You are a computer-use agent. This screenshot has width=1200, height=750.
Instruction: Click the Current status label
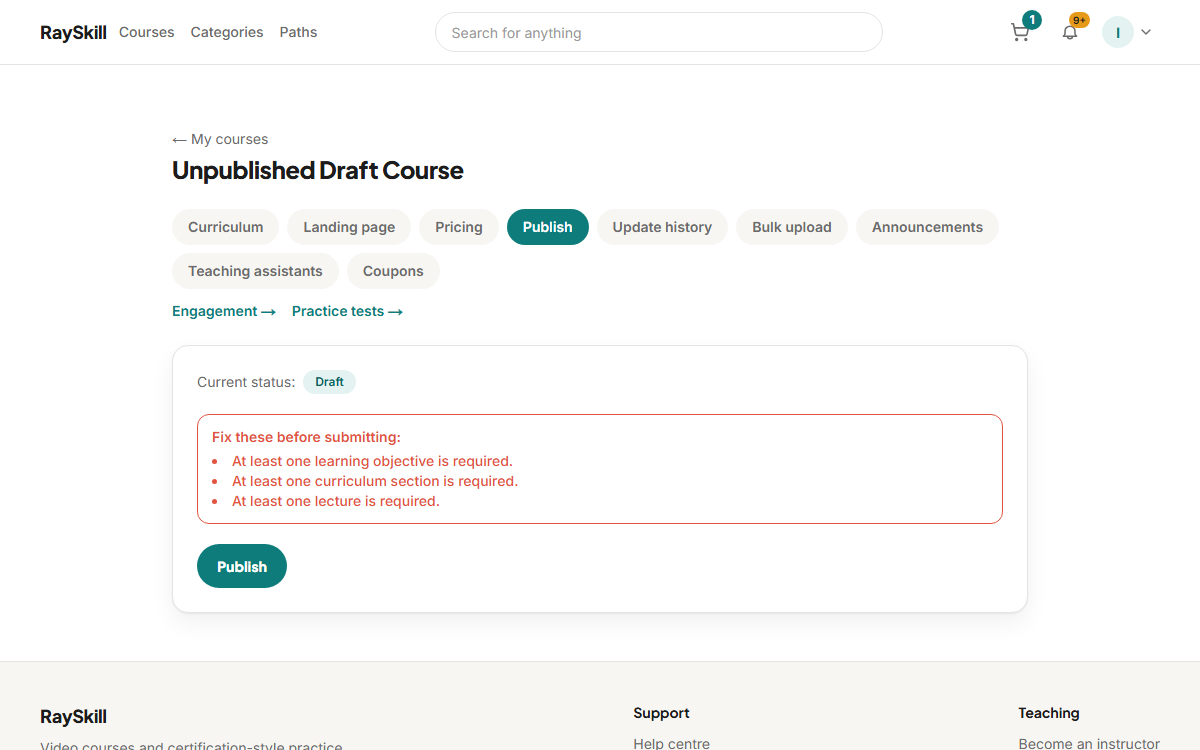point(246,382)
